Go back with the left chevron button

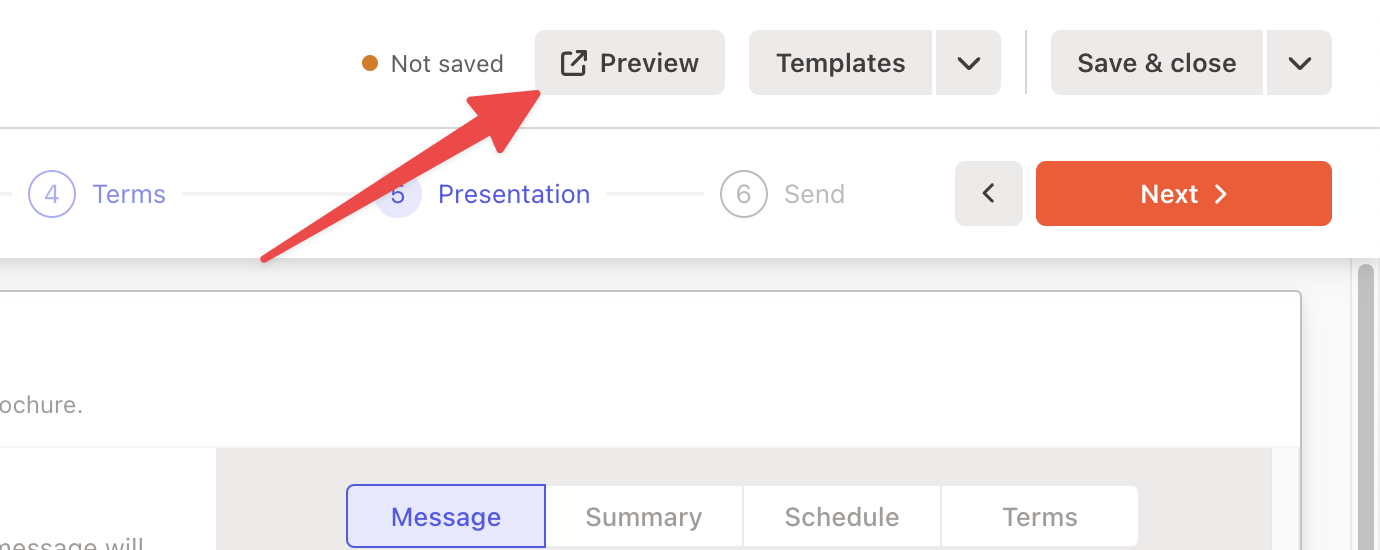989,193
